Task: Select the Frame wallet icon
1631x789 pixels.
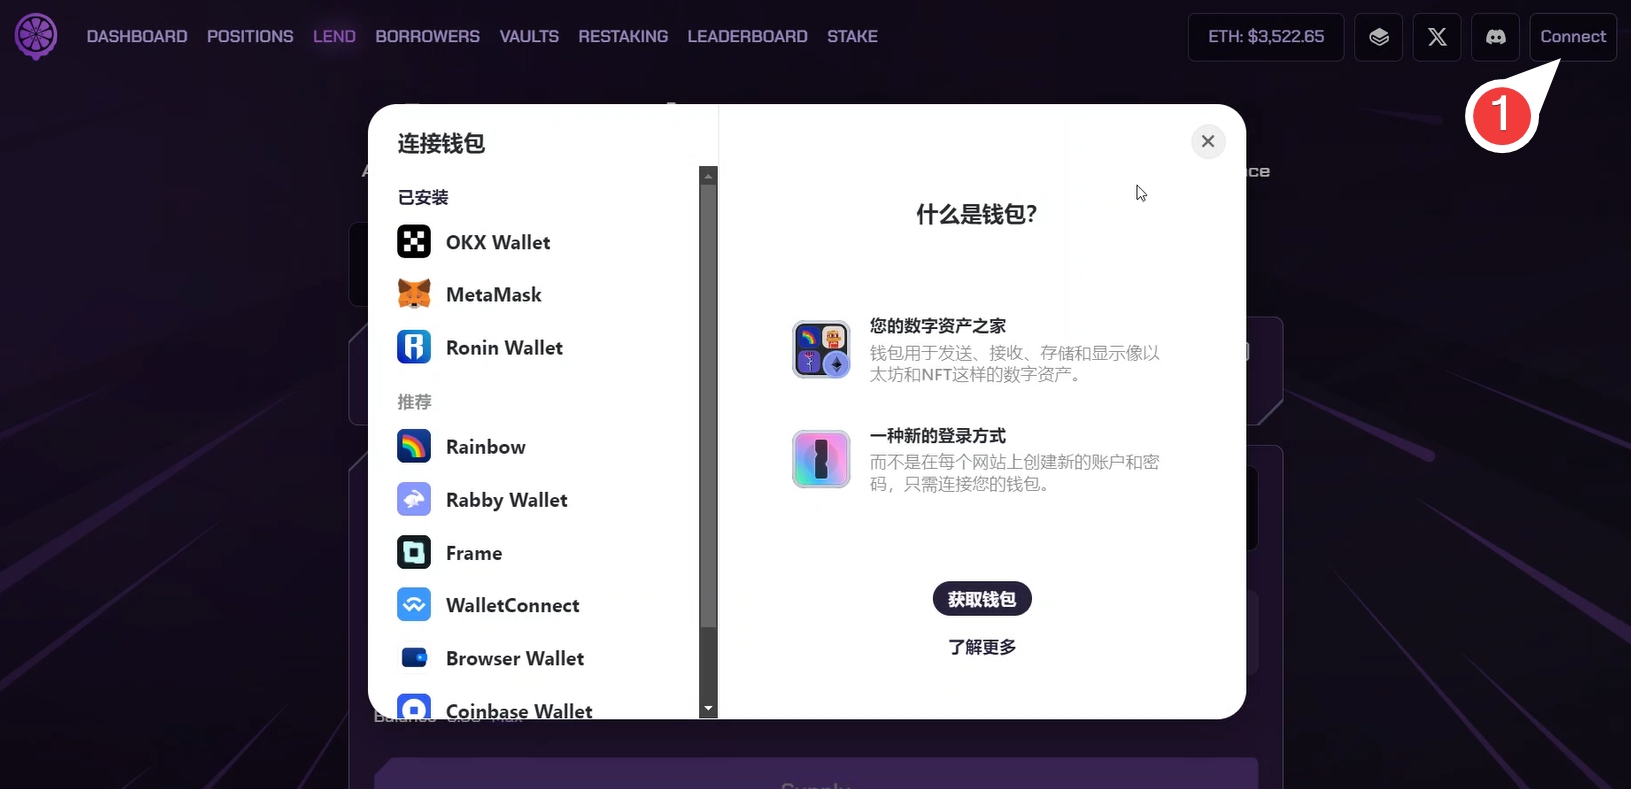Action: [414, 552]
